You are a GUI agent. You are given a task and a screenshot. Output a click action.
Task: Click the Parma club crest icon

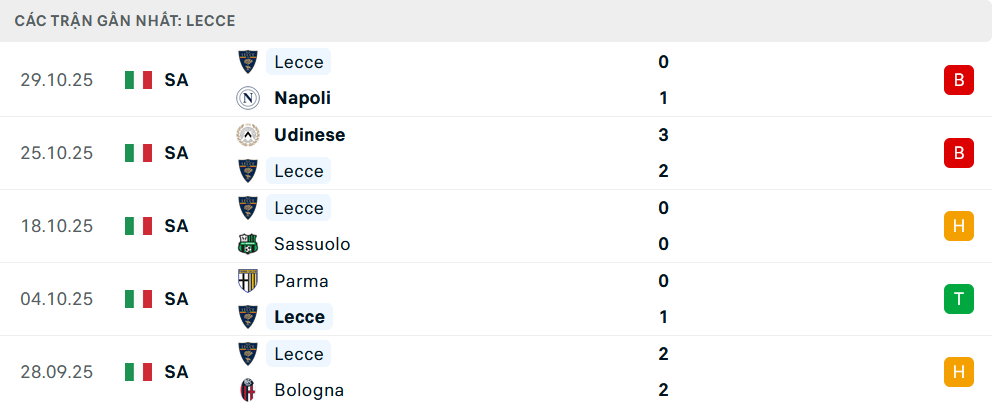coord(247,281)
